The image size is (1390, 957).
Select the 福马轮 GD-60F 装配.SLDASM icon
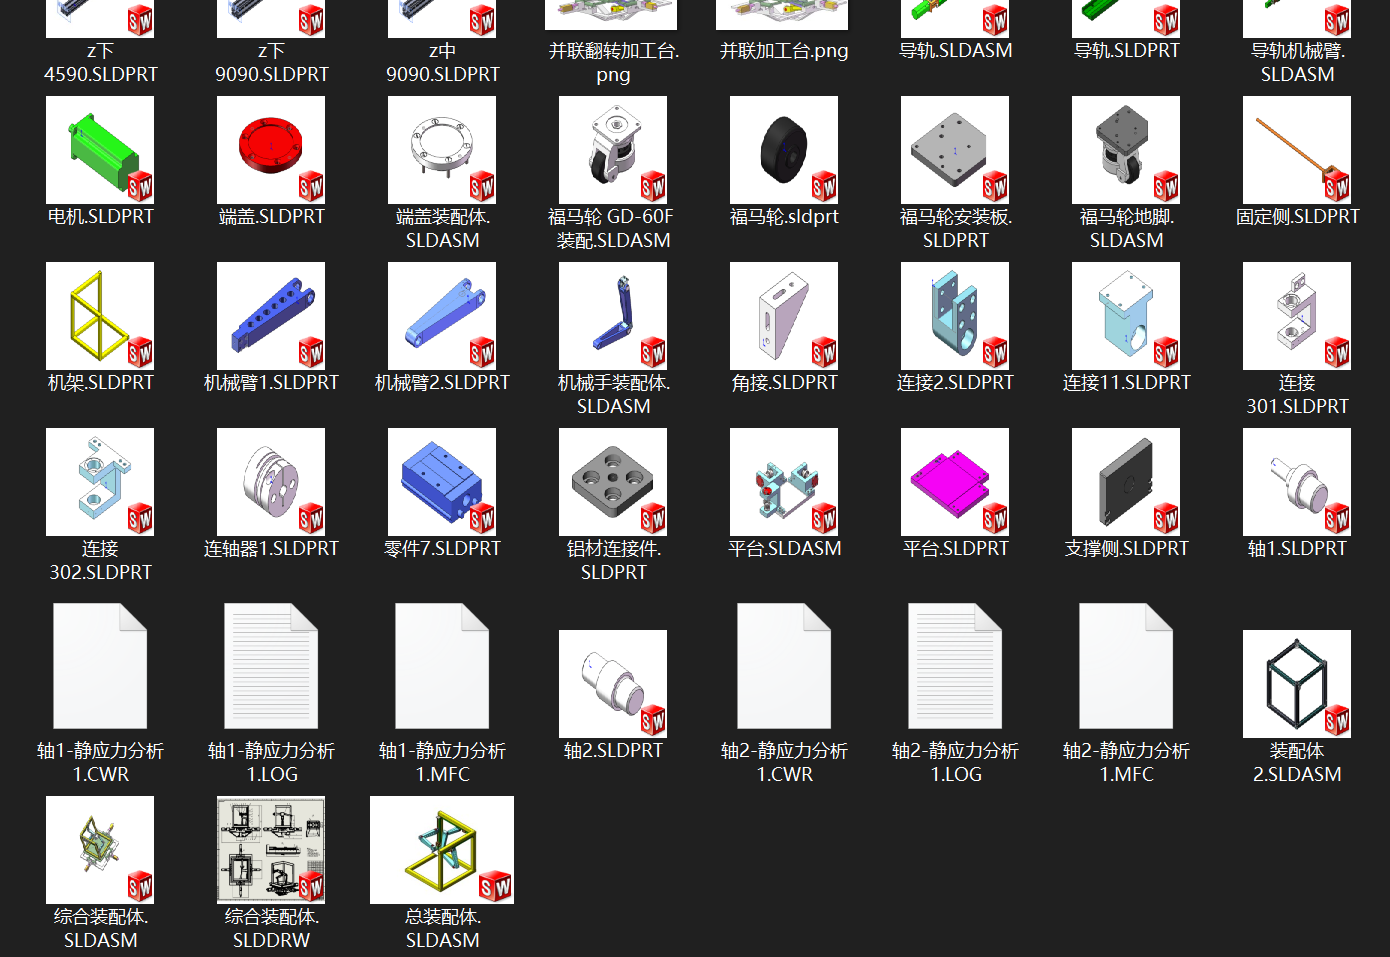pos(613,150)
